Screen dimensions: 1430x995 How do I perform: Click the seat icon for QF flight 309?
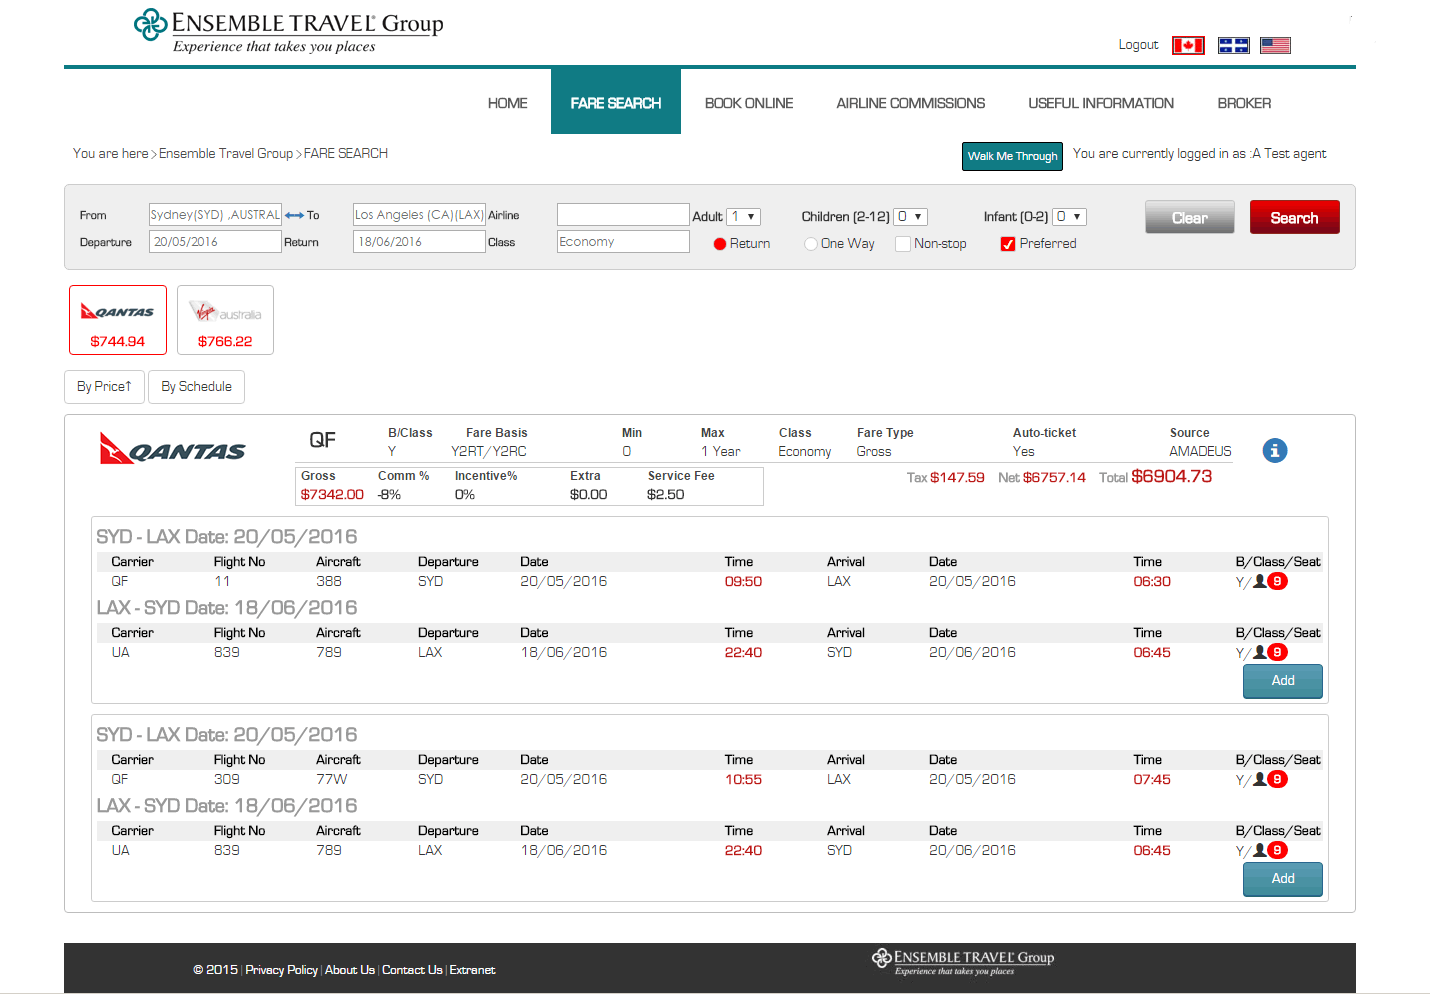[x=1260, y=779]
